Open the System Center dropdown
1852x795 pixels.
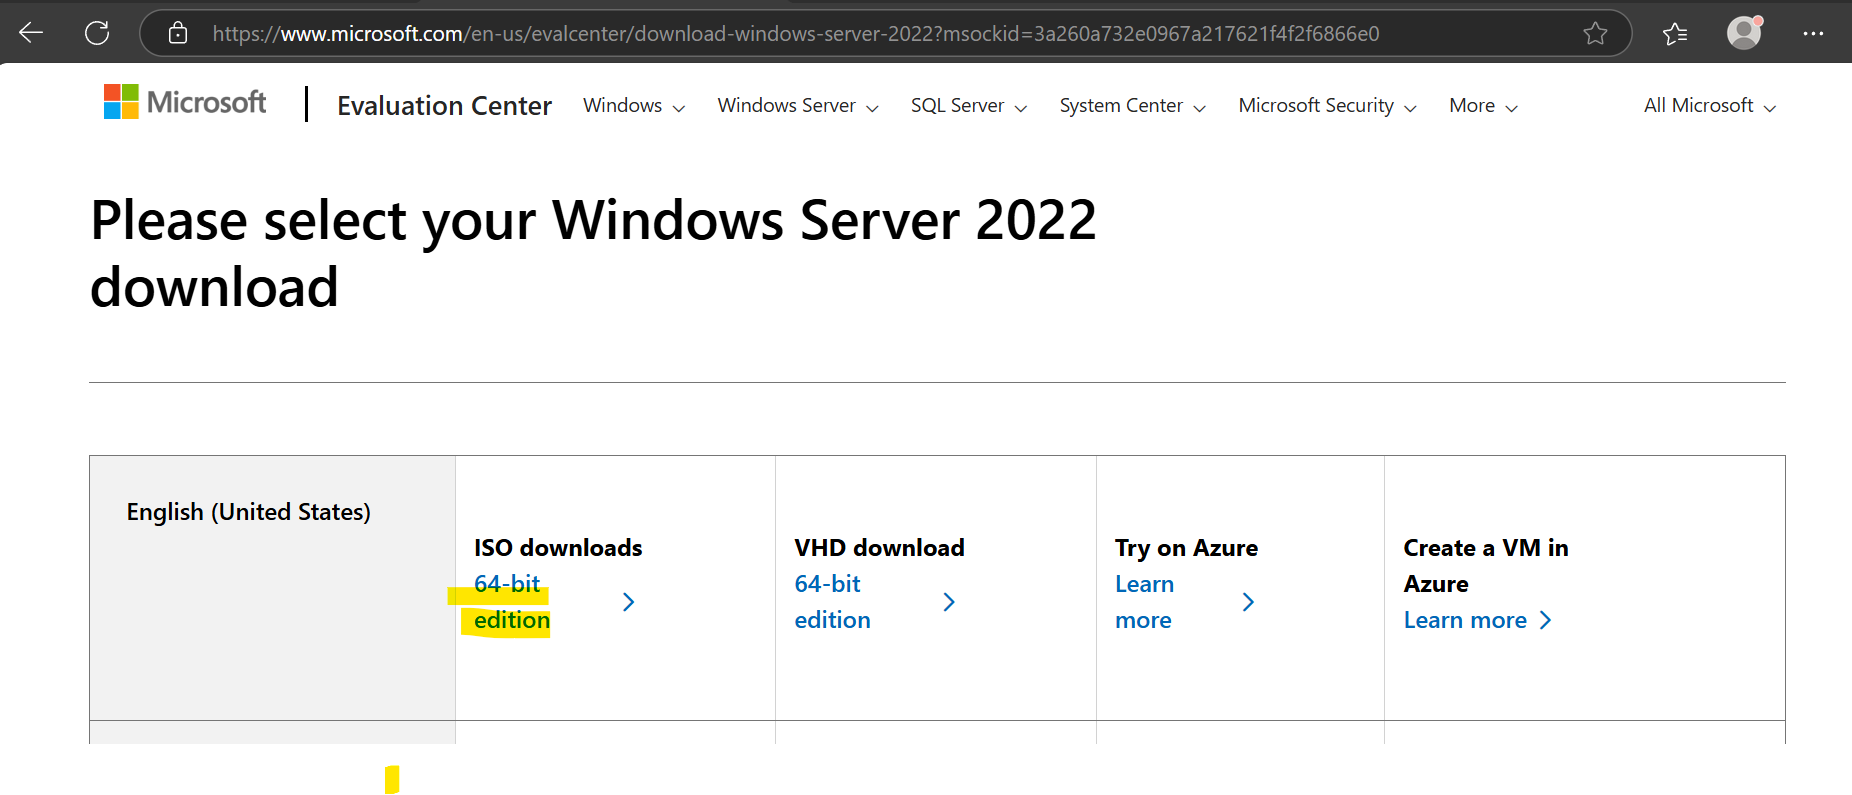(1133, 106)
